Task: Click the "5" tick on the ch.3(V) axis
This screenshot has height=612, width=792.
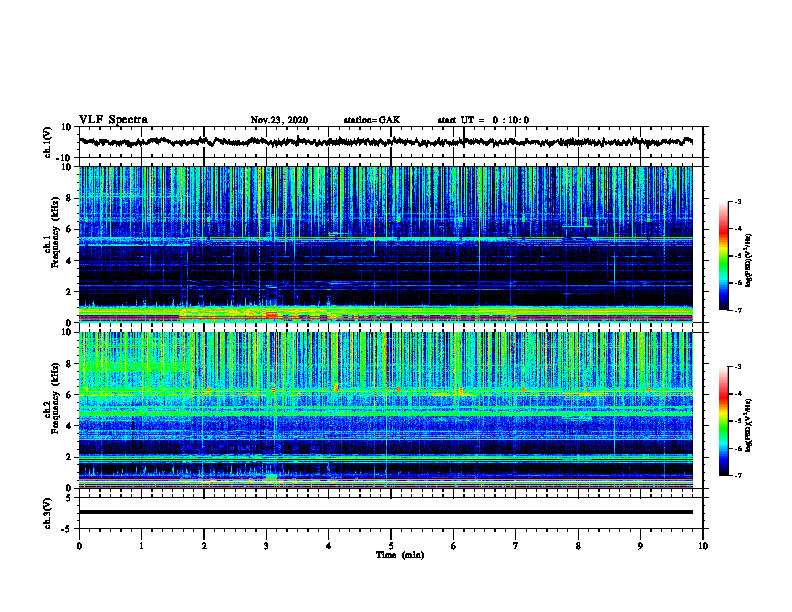Action: click(69, 498)
